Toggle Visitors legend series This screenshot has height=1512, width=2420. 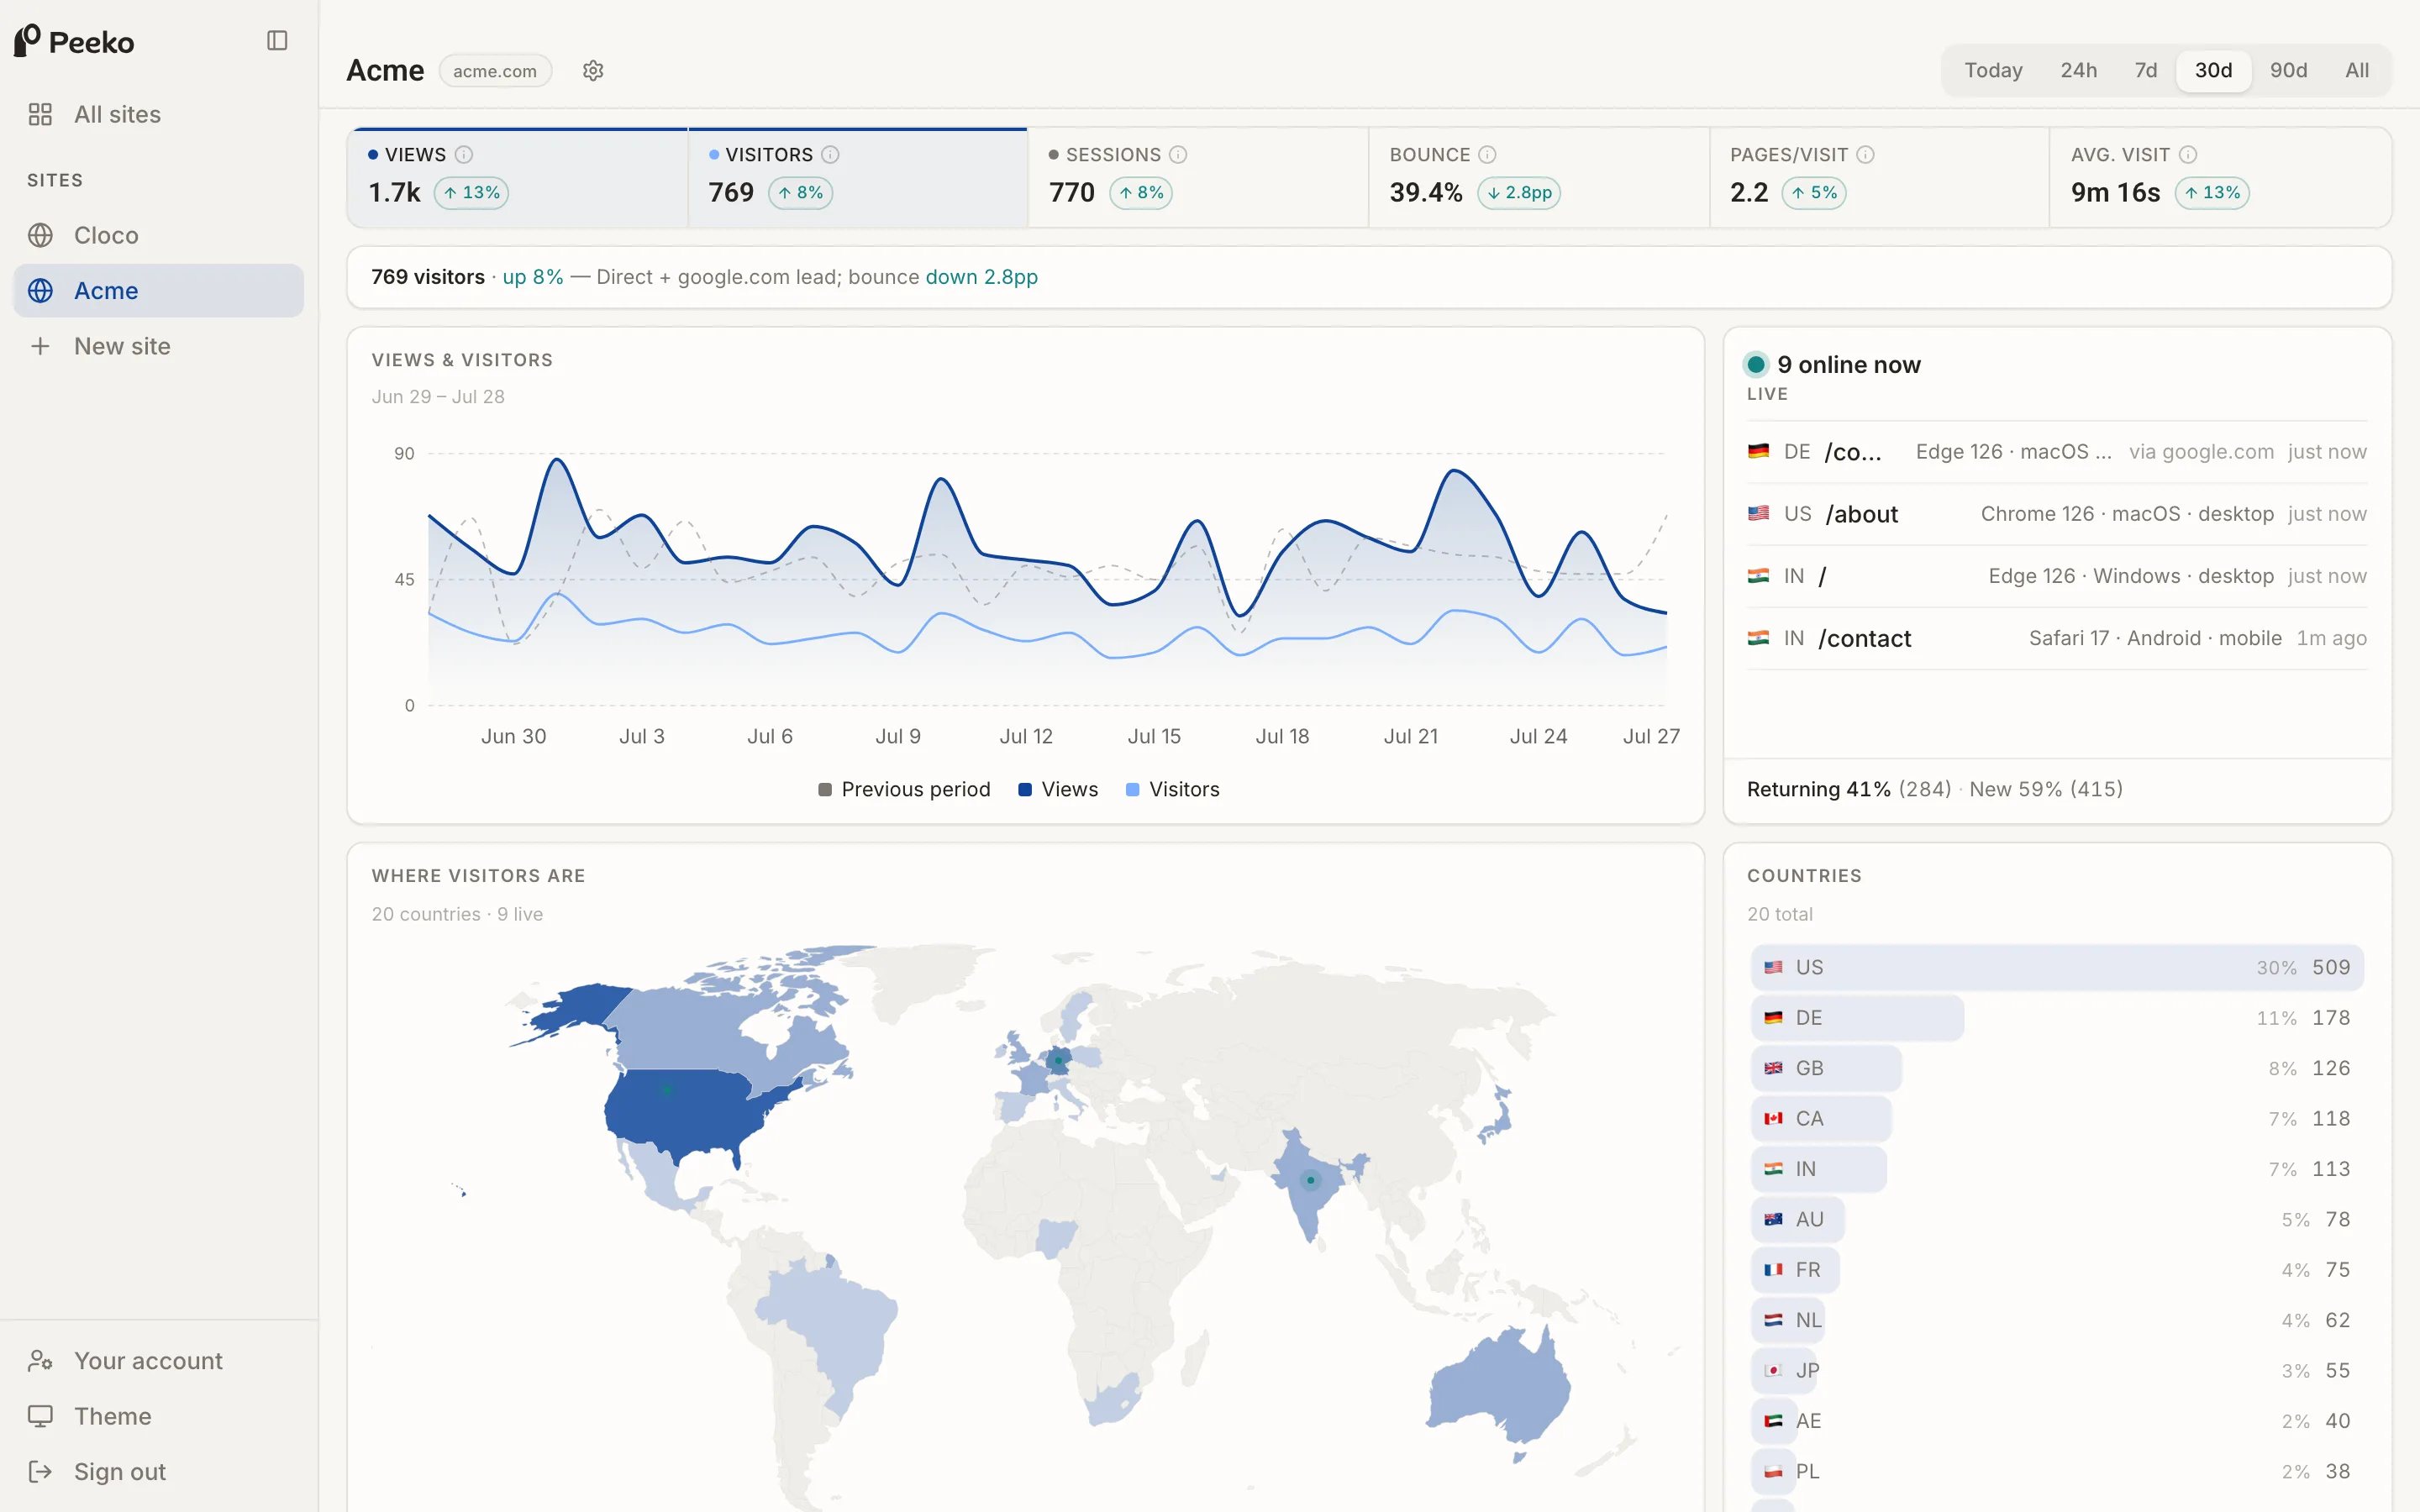click(x=1173, y=790)
